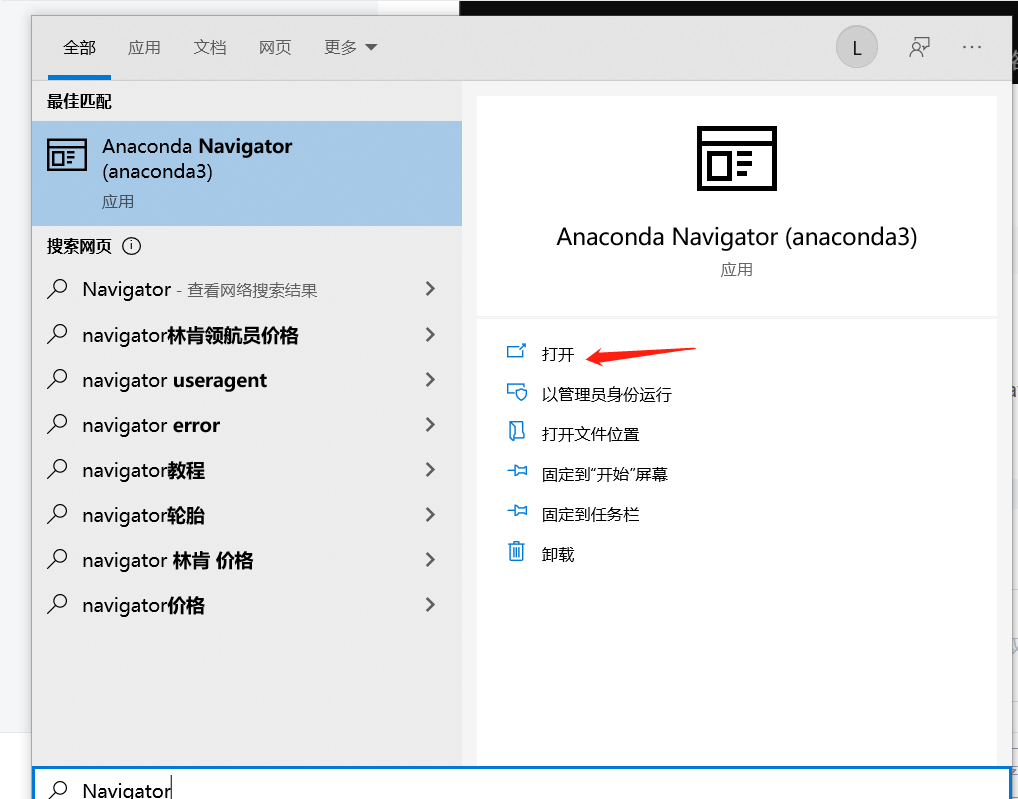Viewport: 1018px width, 799px height.
Task: Switch to the 全部 tab
Action: pos(79,47)
